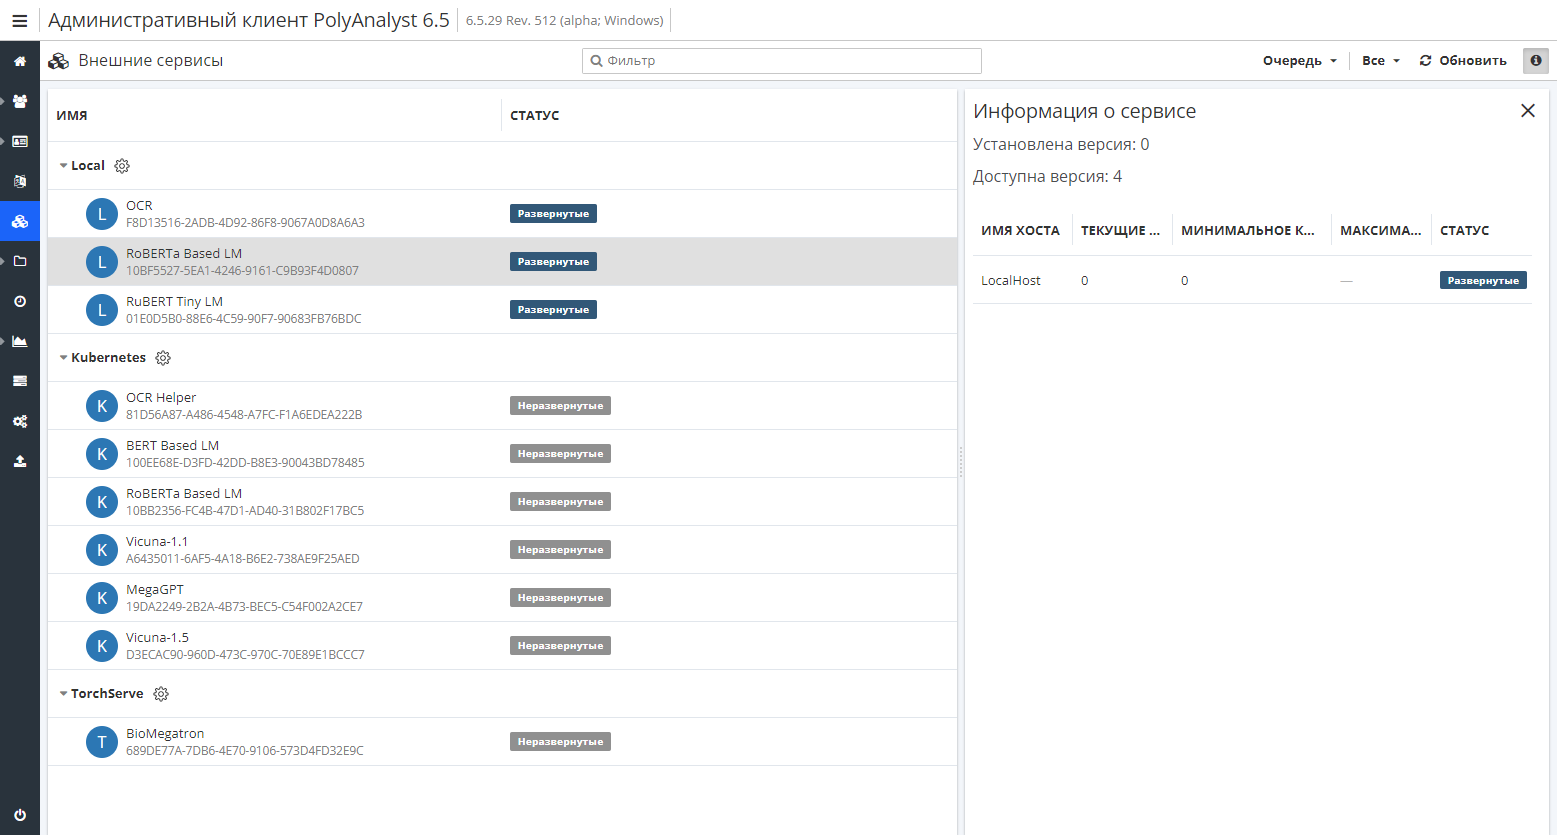Open the Очередь dropdown

pyautogui.click(x=1299, y=61)
